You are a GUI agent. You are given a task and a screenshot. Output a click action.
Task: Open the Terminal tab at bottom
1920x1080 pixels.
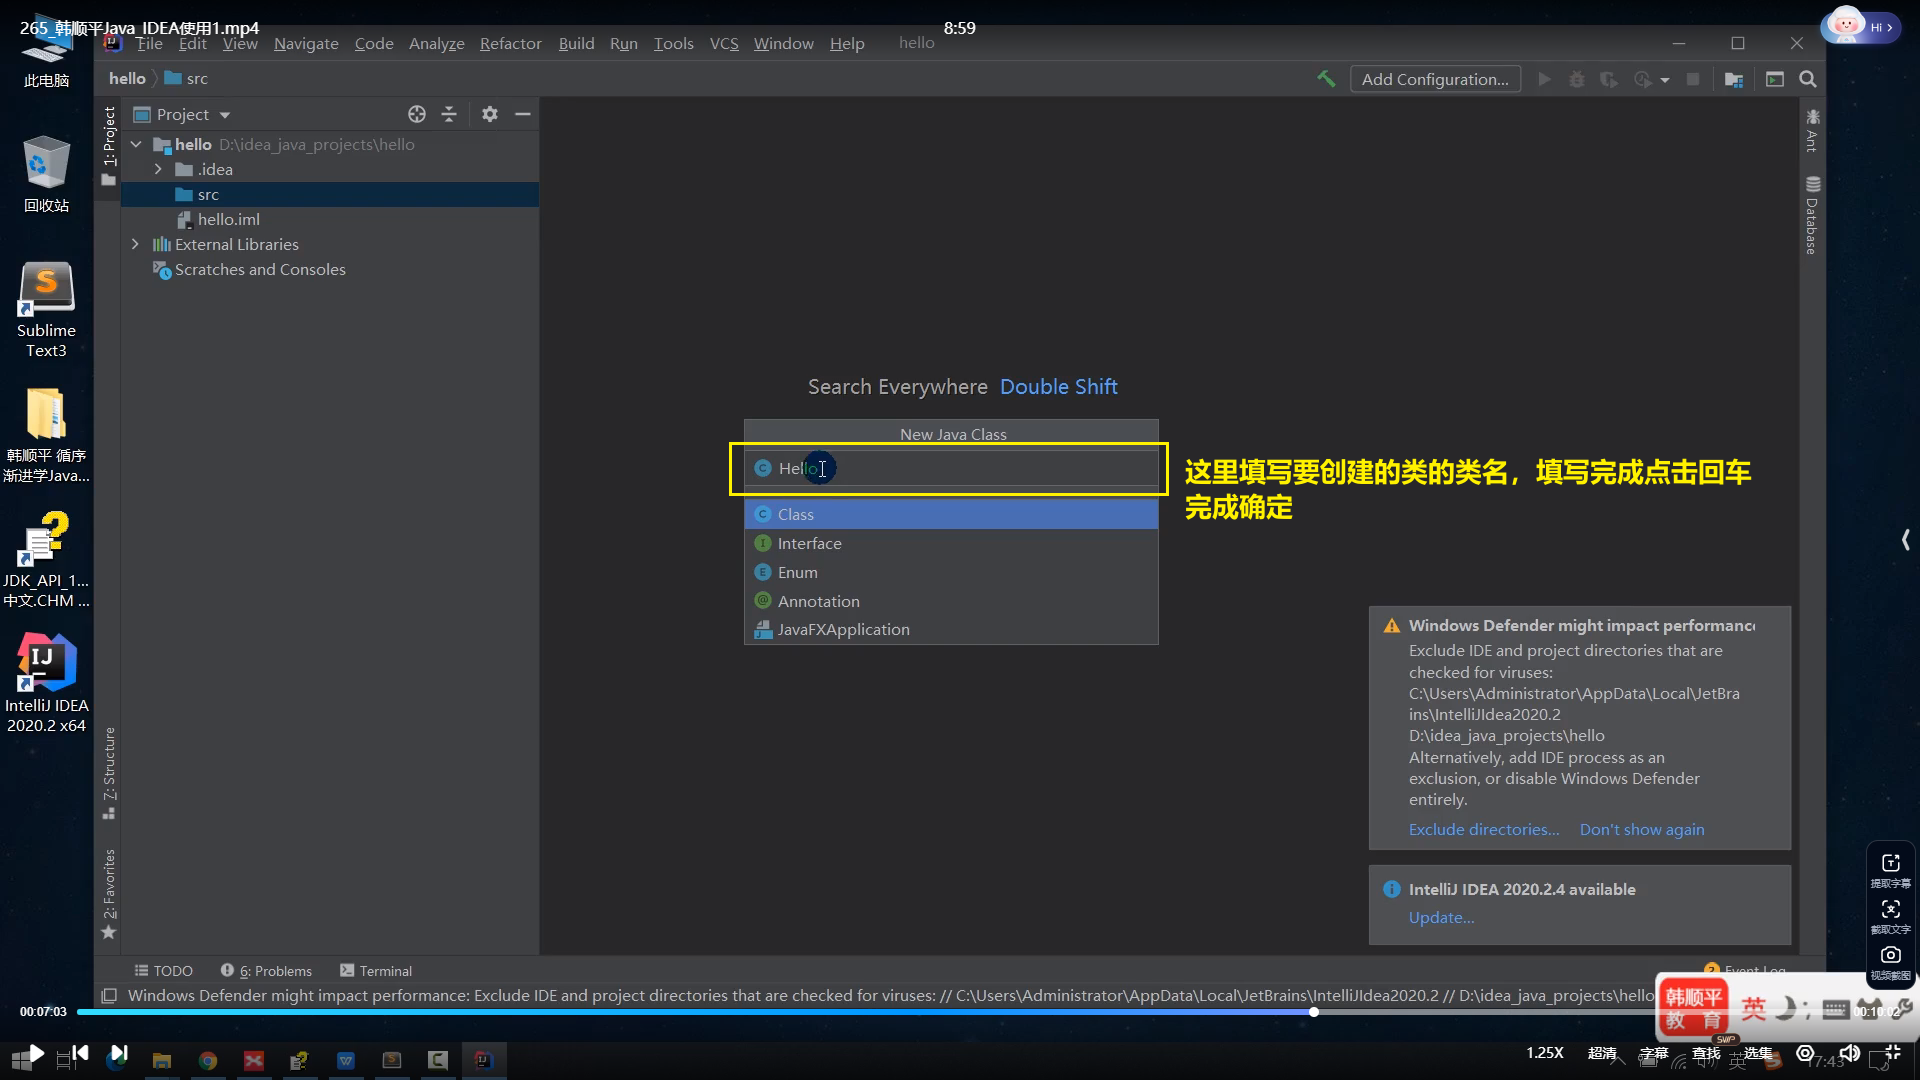tap(375, 970)
